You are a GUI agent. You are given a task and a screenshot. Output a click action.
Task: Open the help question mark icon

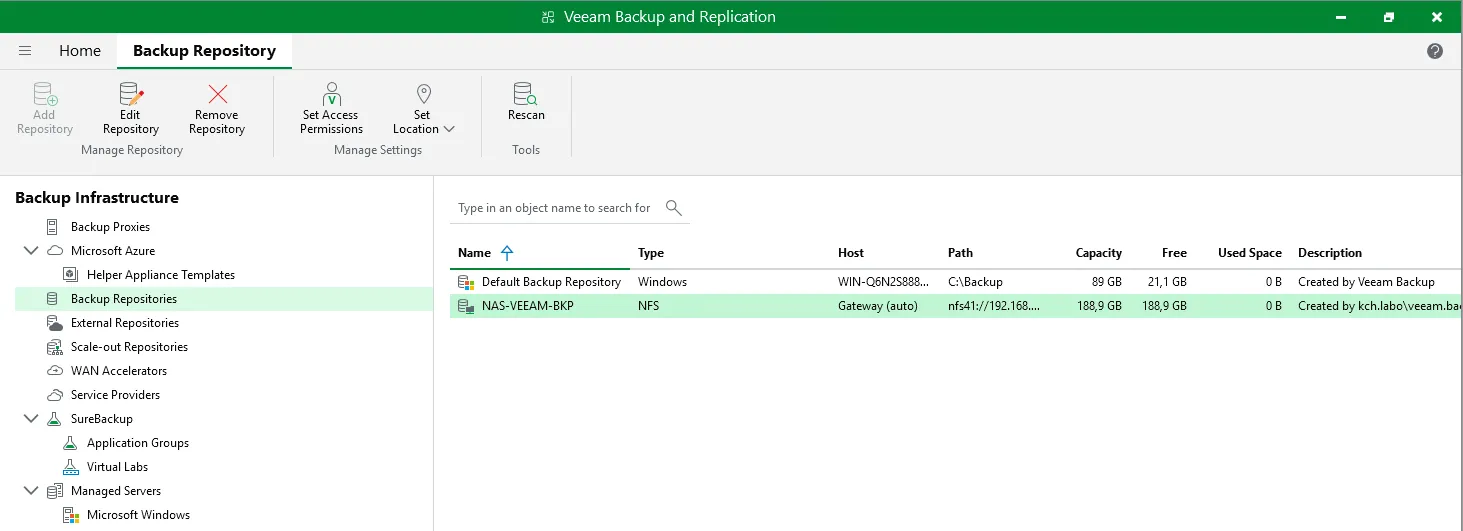[x=1435, y=51]
